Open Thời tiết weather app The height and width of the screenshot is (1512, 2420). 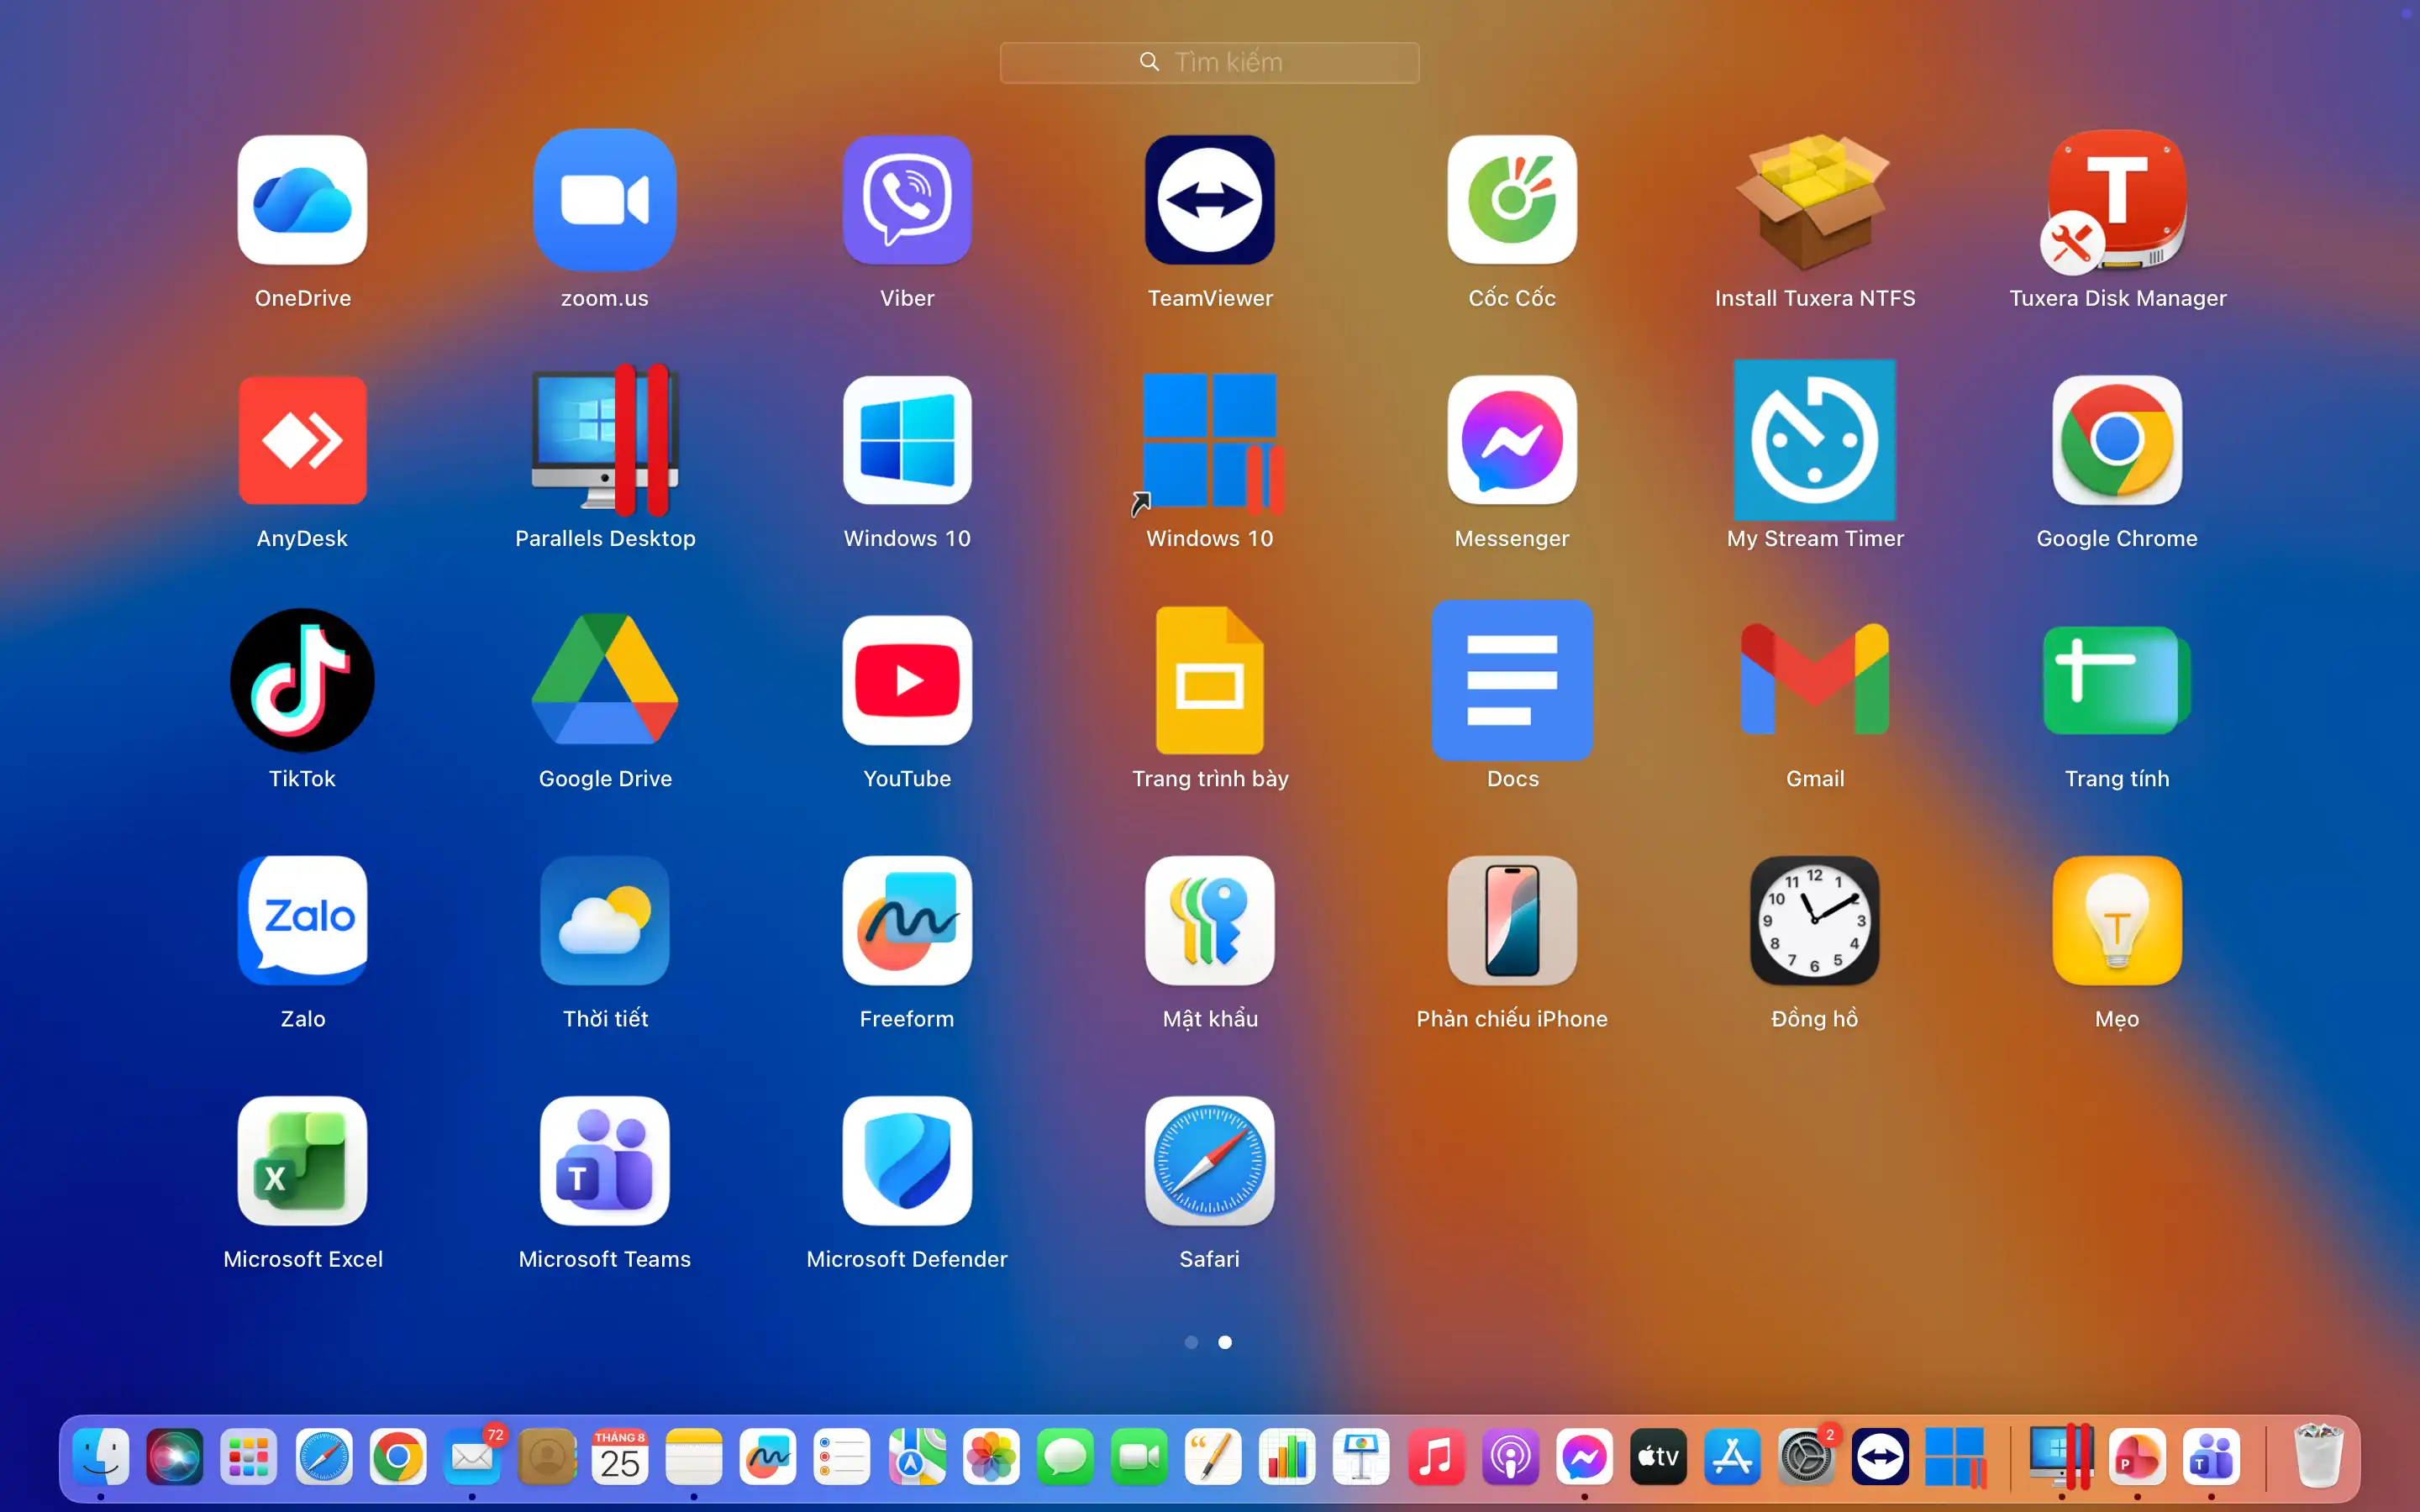click(605, 920)
